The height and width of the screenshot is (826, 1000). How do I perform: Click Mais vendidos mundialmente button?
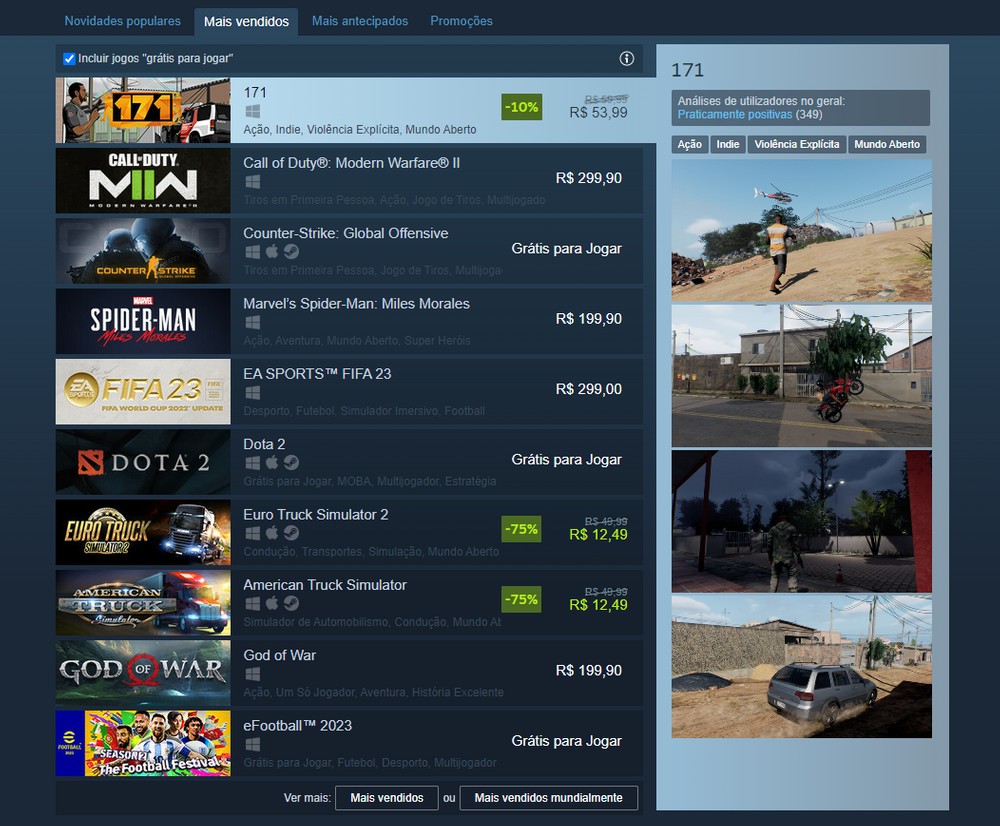[548, 798]
